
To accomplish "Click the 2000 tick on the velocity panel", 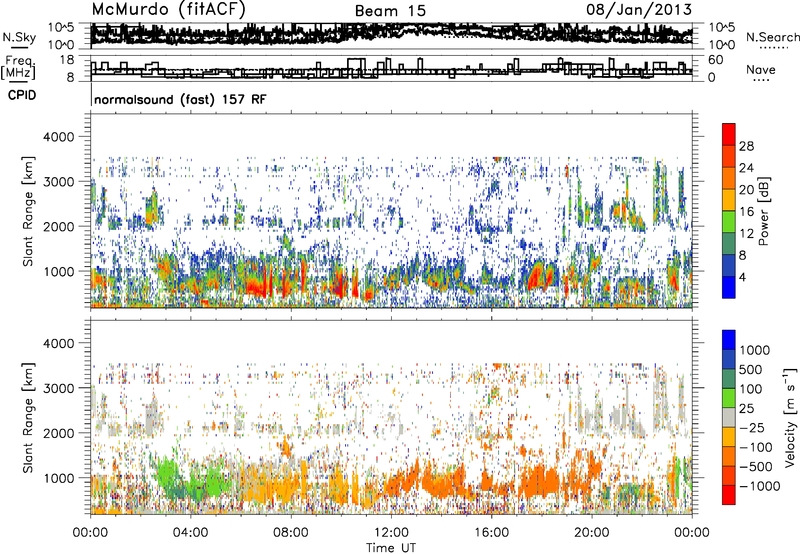I will tap(59, 433).
